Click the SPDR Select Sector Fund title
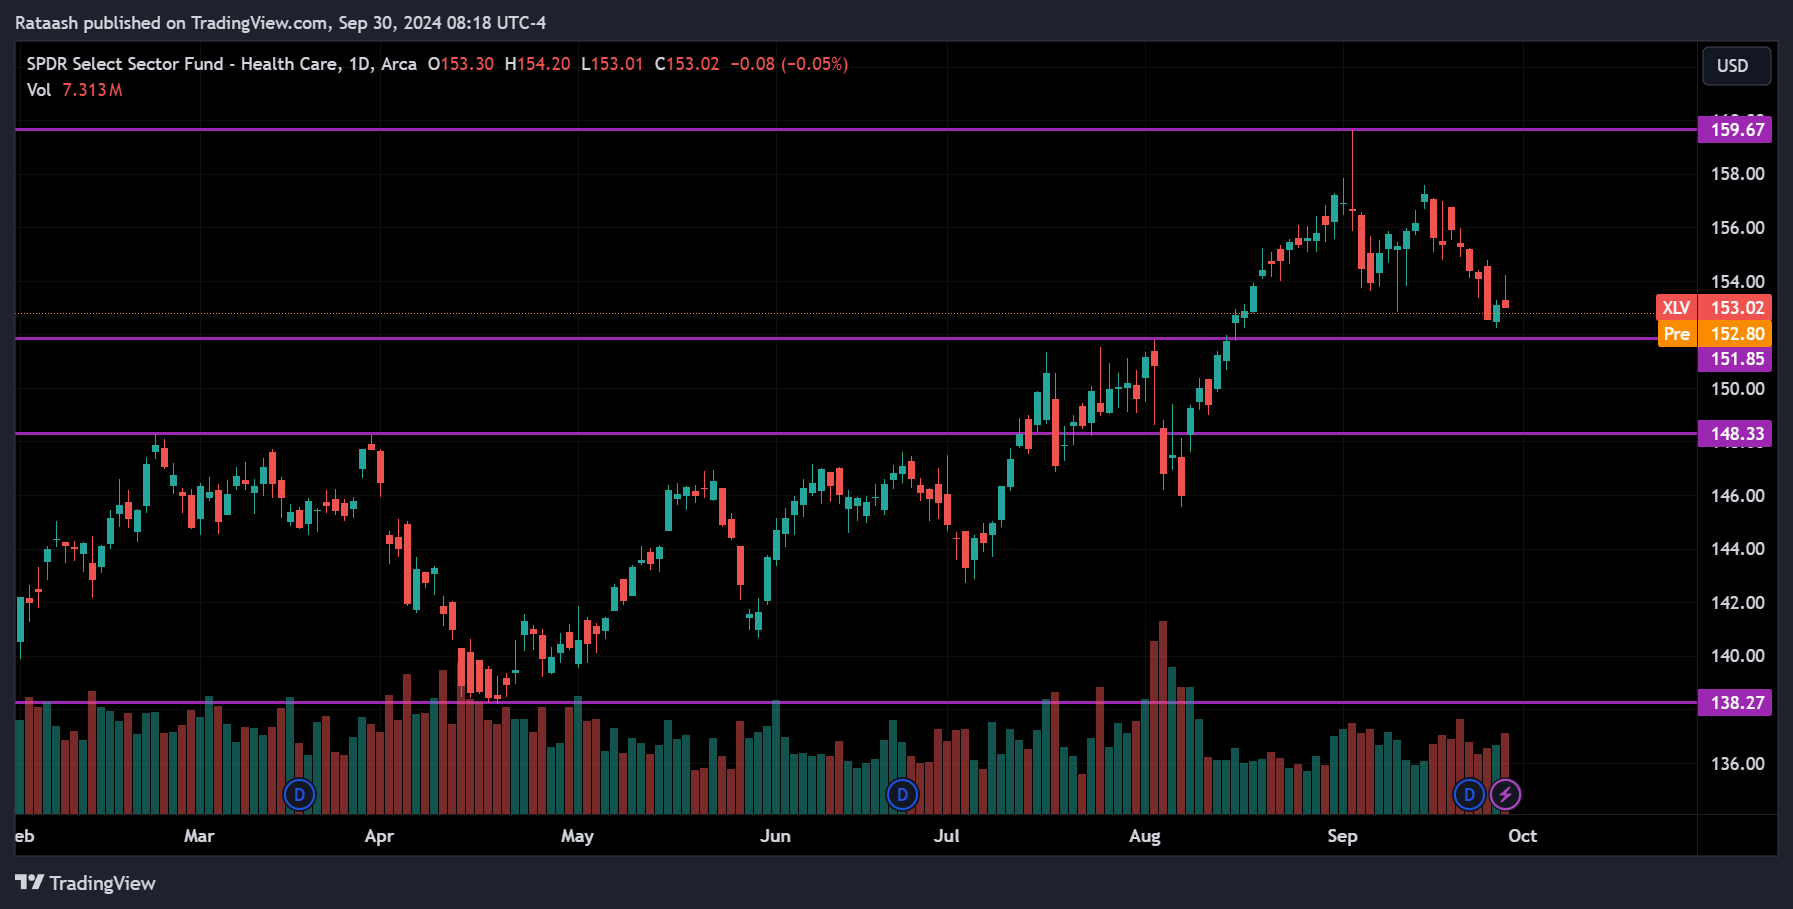The width and height of the screenshot is (1793, 909). 221,64
